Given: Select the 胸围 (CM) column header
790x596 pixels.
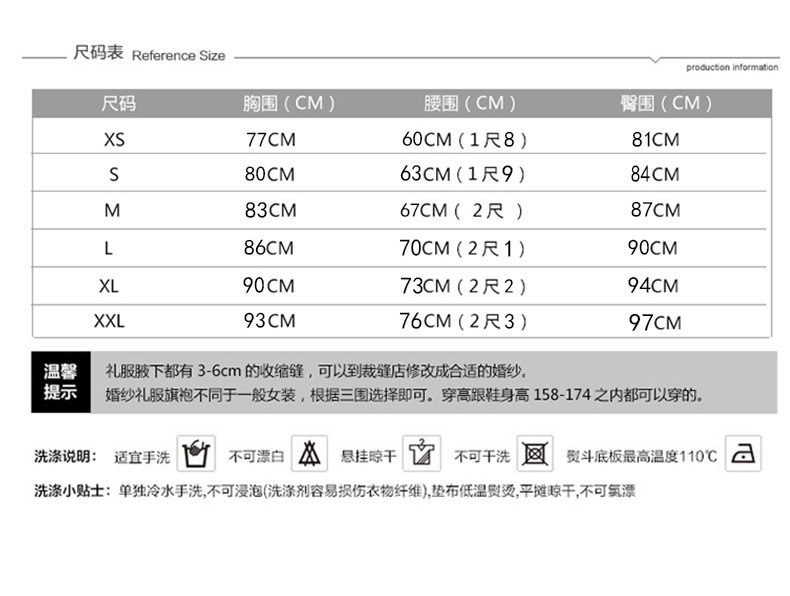Looking at the screenshot, I should (289, 104).
